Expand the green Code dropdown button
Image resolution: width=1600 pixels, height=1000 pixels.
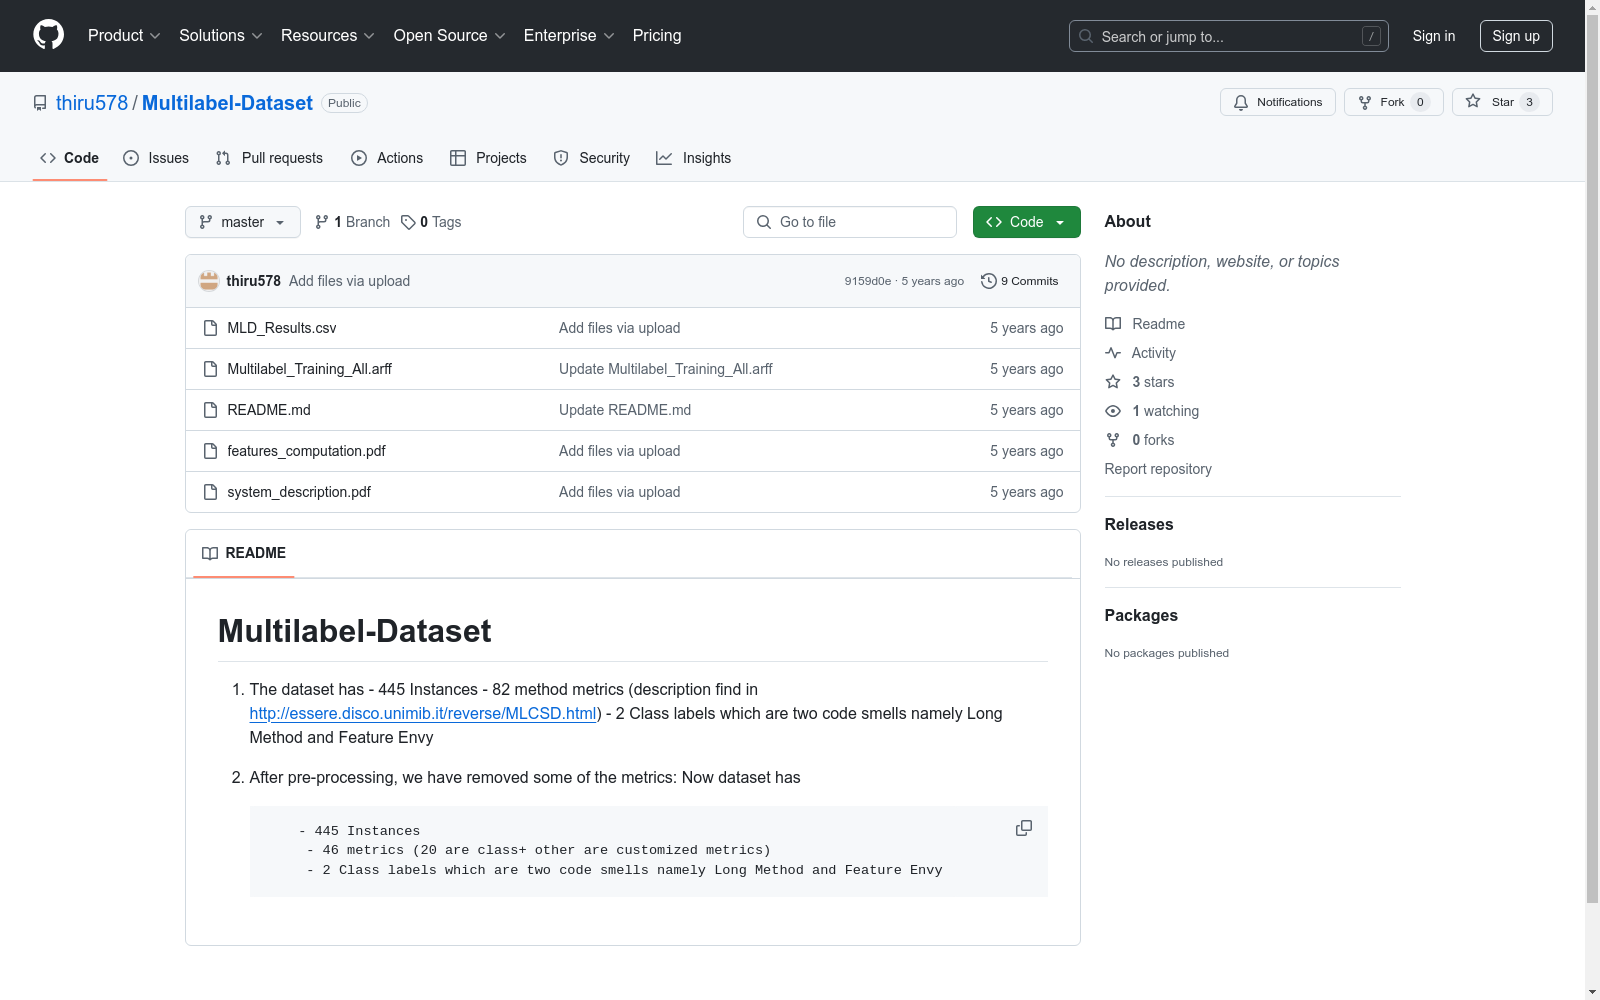click(x=1027, y=222)
